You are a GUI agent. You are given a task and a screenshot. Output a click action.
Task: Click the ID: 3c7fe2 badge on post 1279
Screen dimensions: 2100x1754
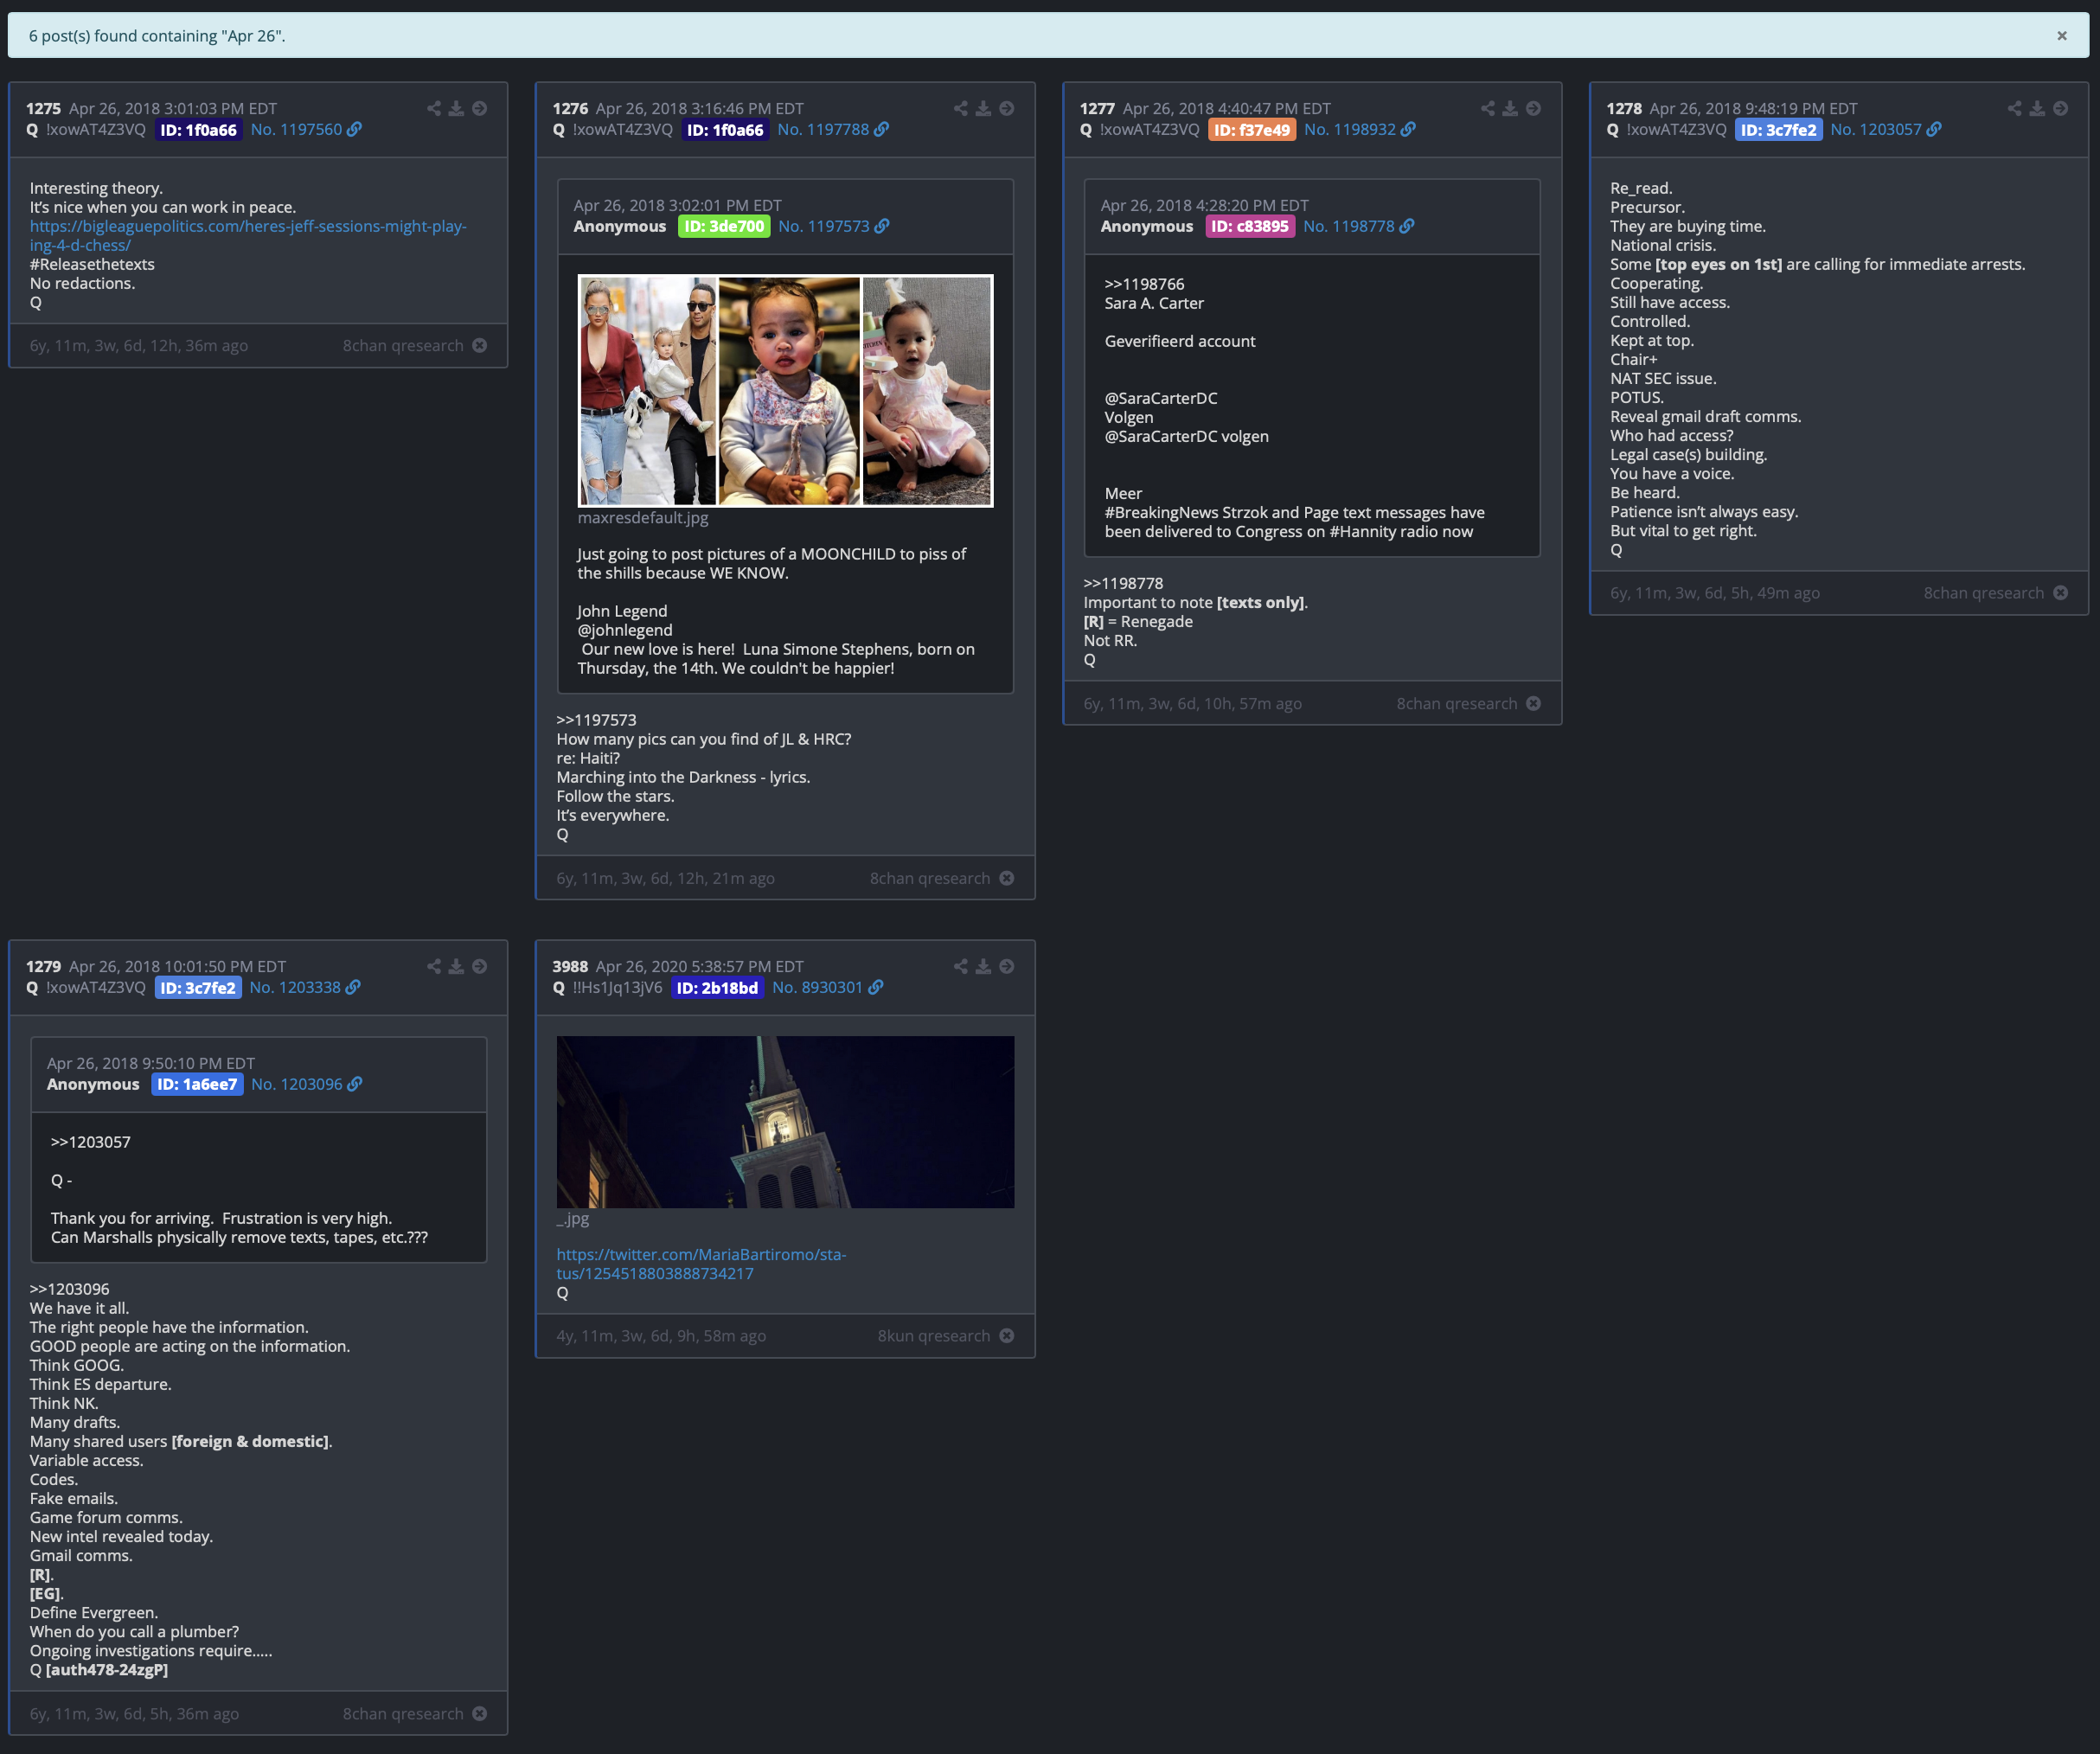point(198,988)
